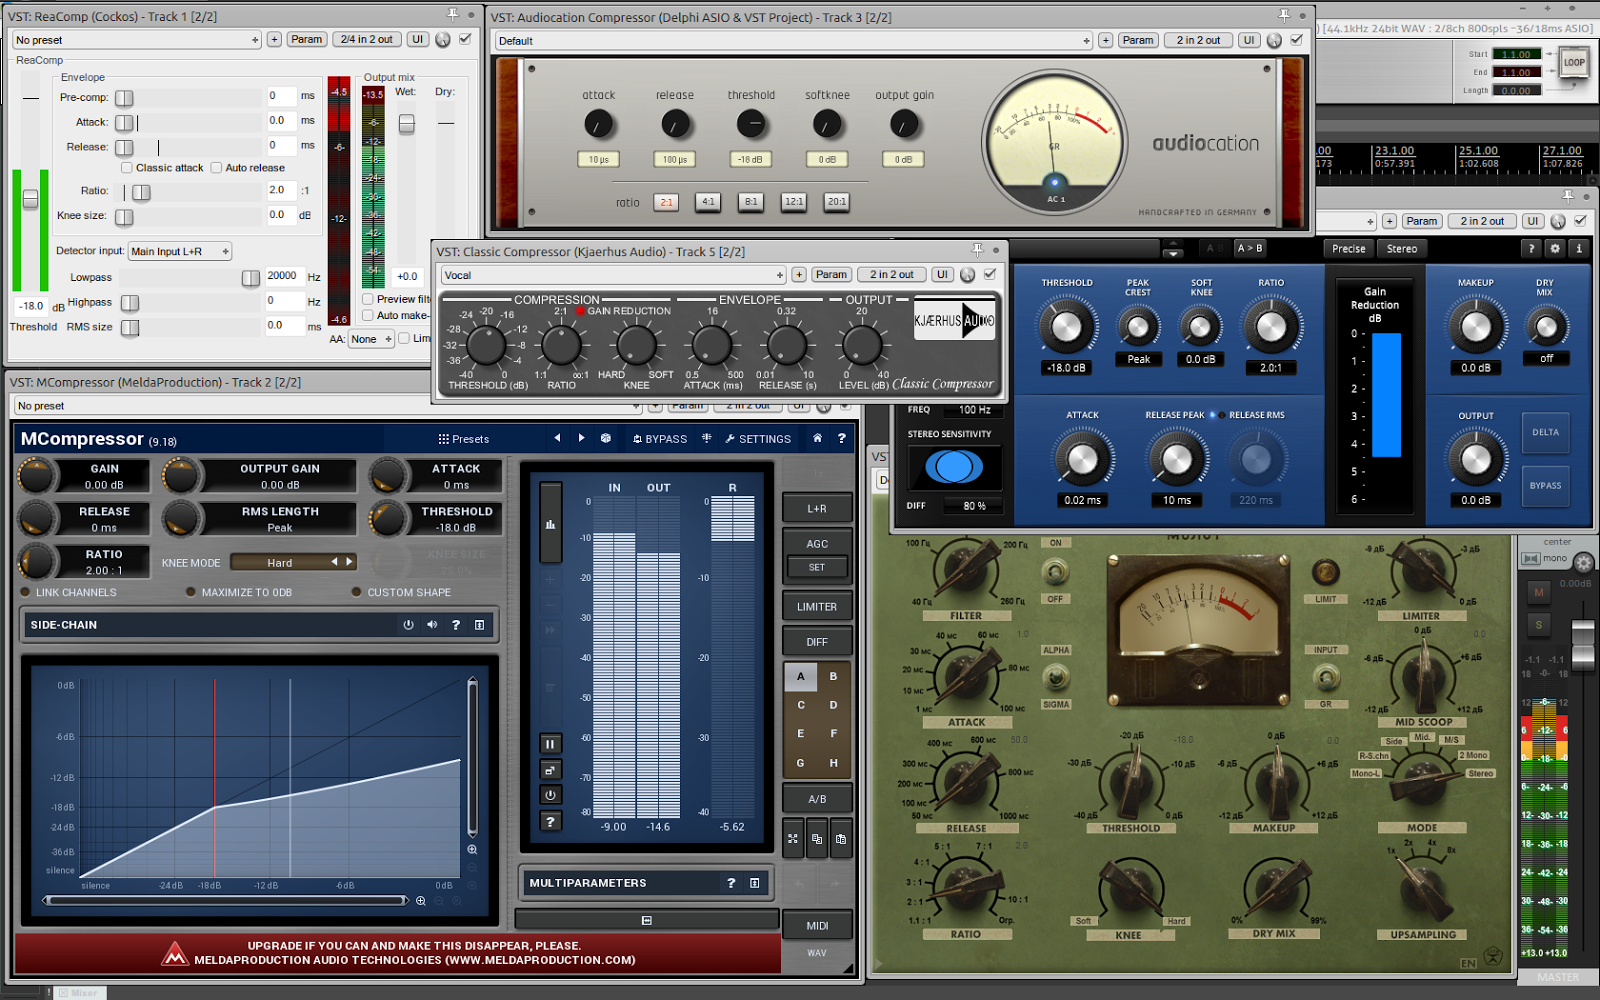
Task: Click the speaker icon next to mono in master
Action: tap(1530, 559)
